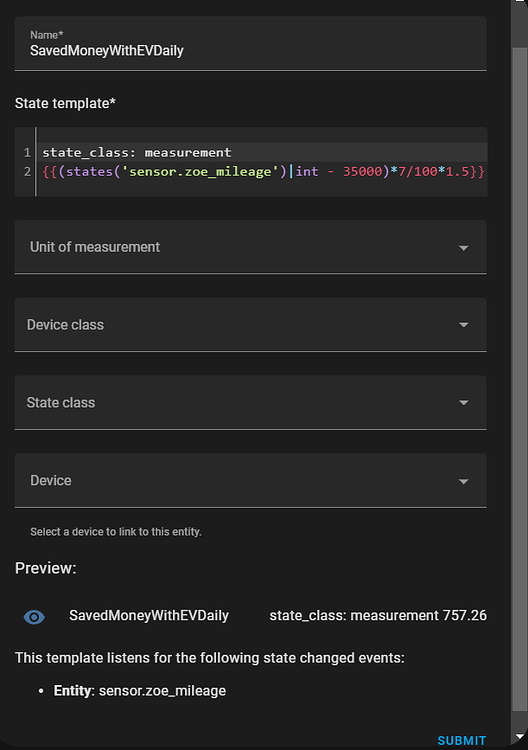Click the 'Select a device to link' helper text
Screen dimensions: 528x750
pyautogui.click(x=116, y=532)
